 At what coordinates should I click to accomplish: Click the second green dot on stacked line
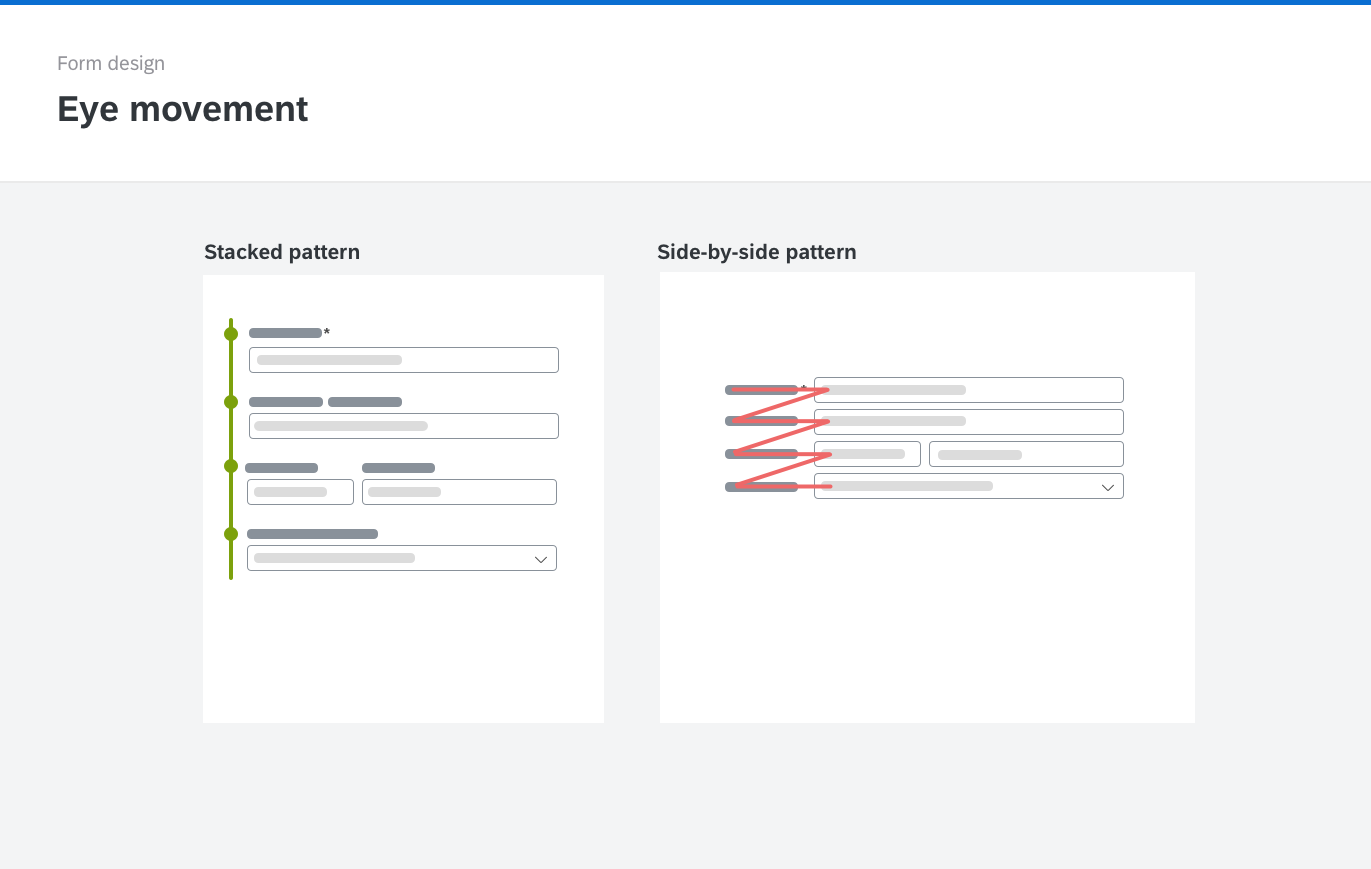tap(231, 402)
